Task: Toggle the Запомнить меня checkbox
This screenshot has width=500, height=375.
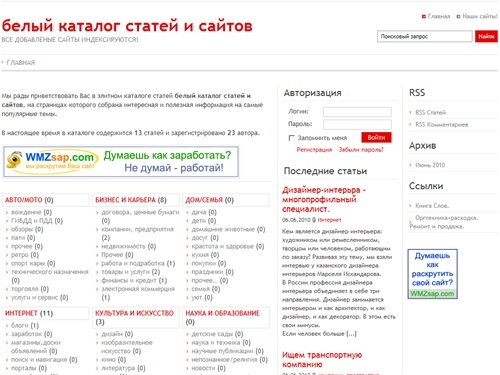Action: (292, 138)
